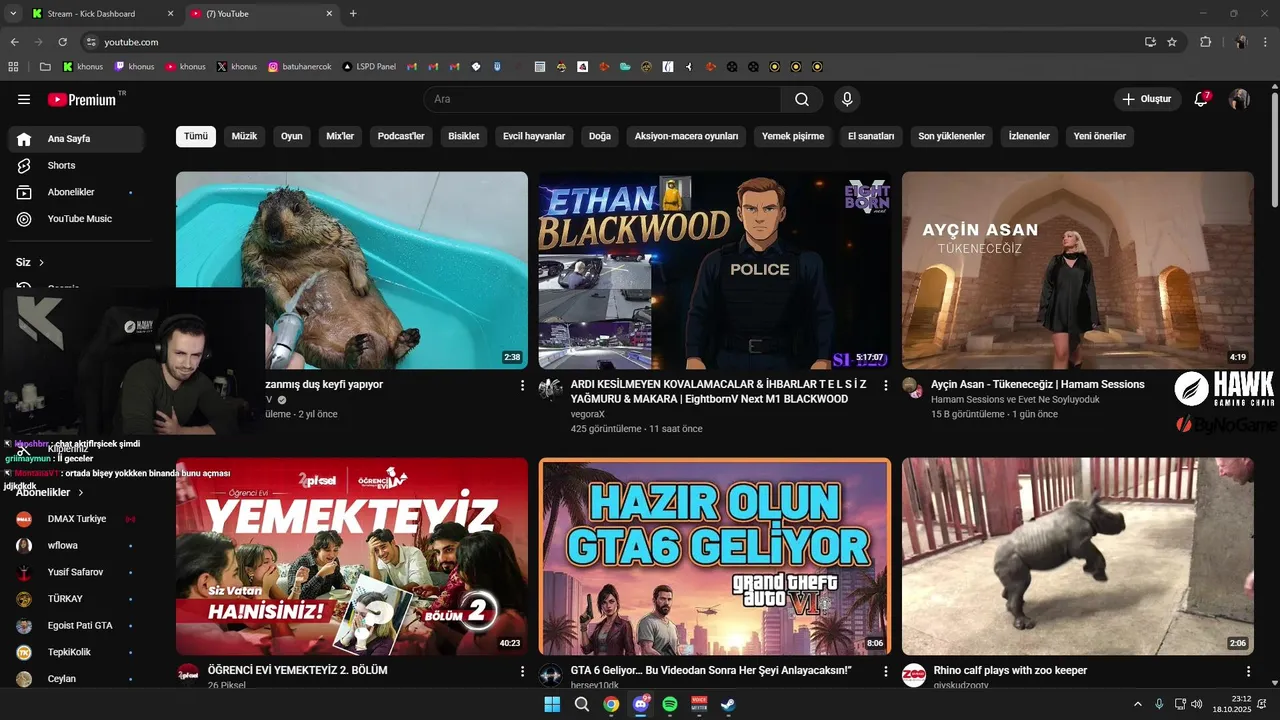Screen dimensions: 1280x720
Task: Select the Tümü filter chip
Action: [x=196, y=136]
